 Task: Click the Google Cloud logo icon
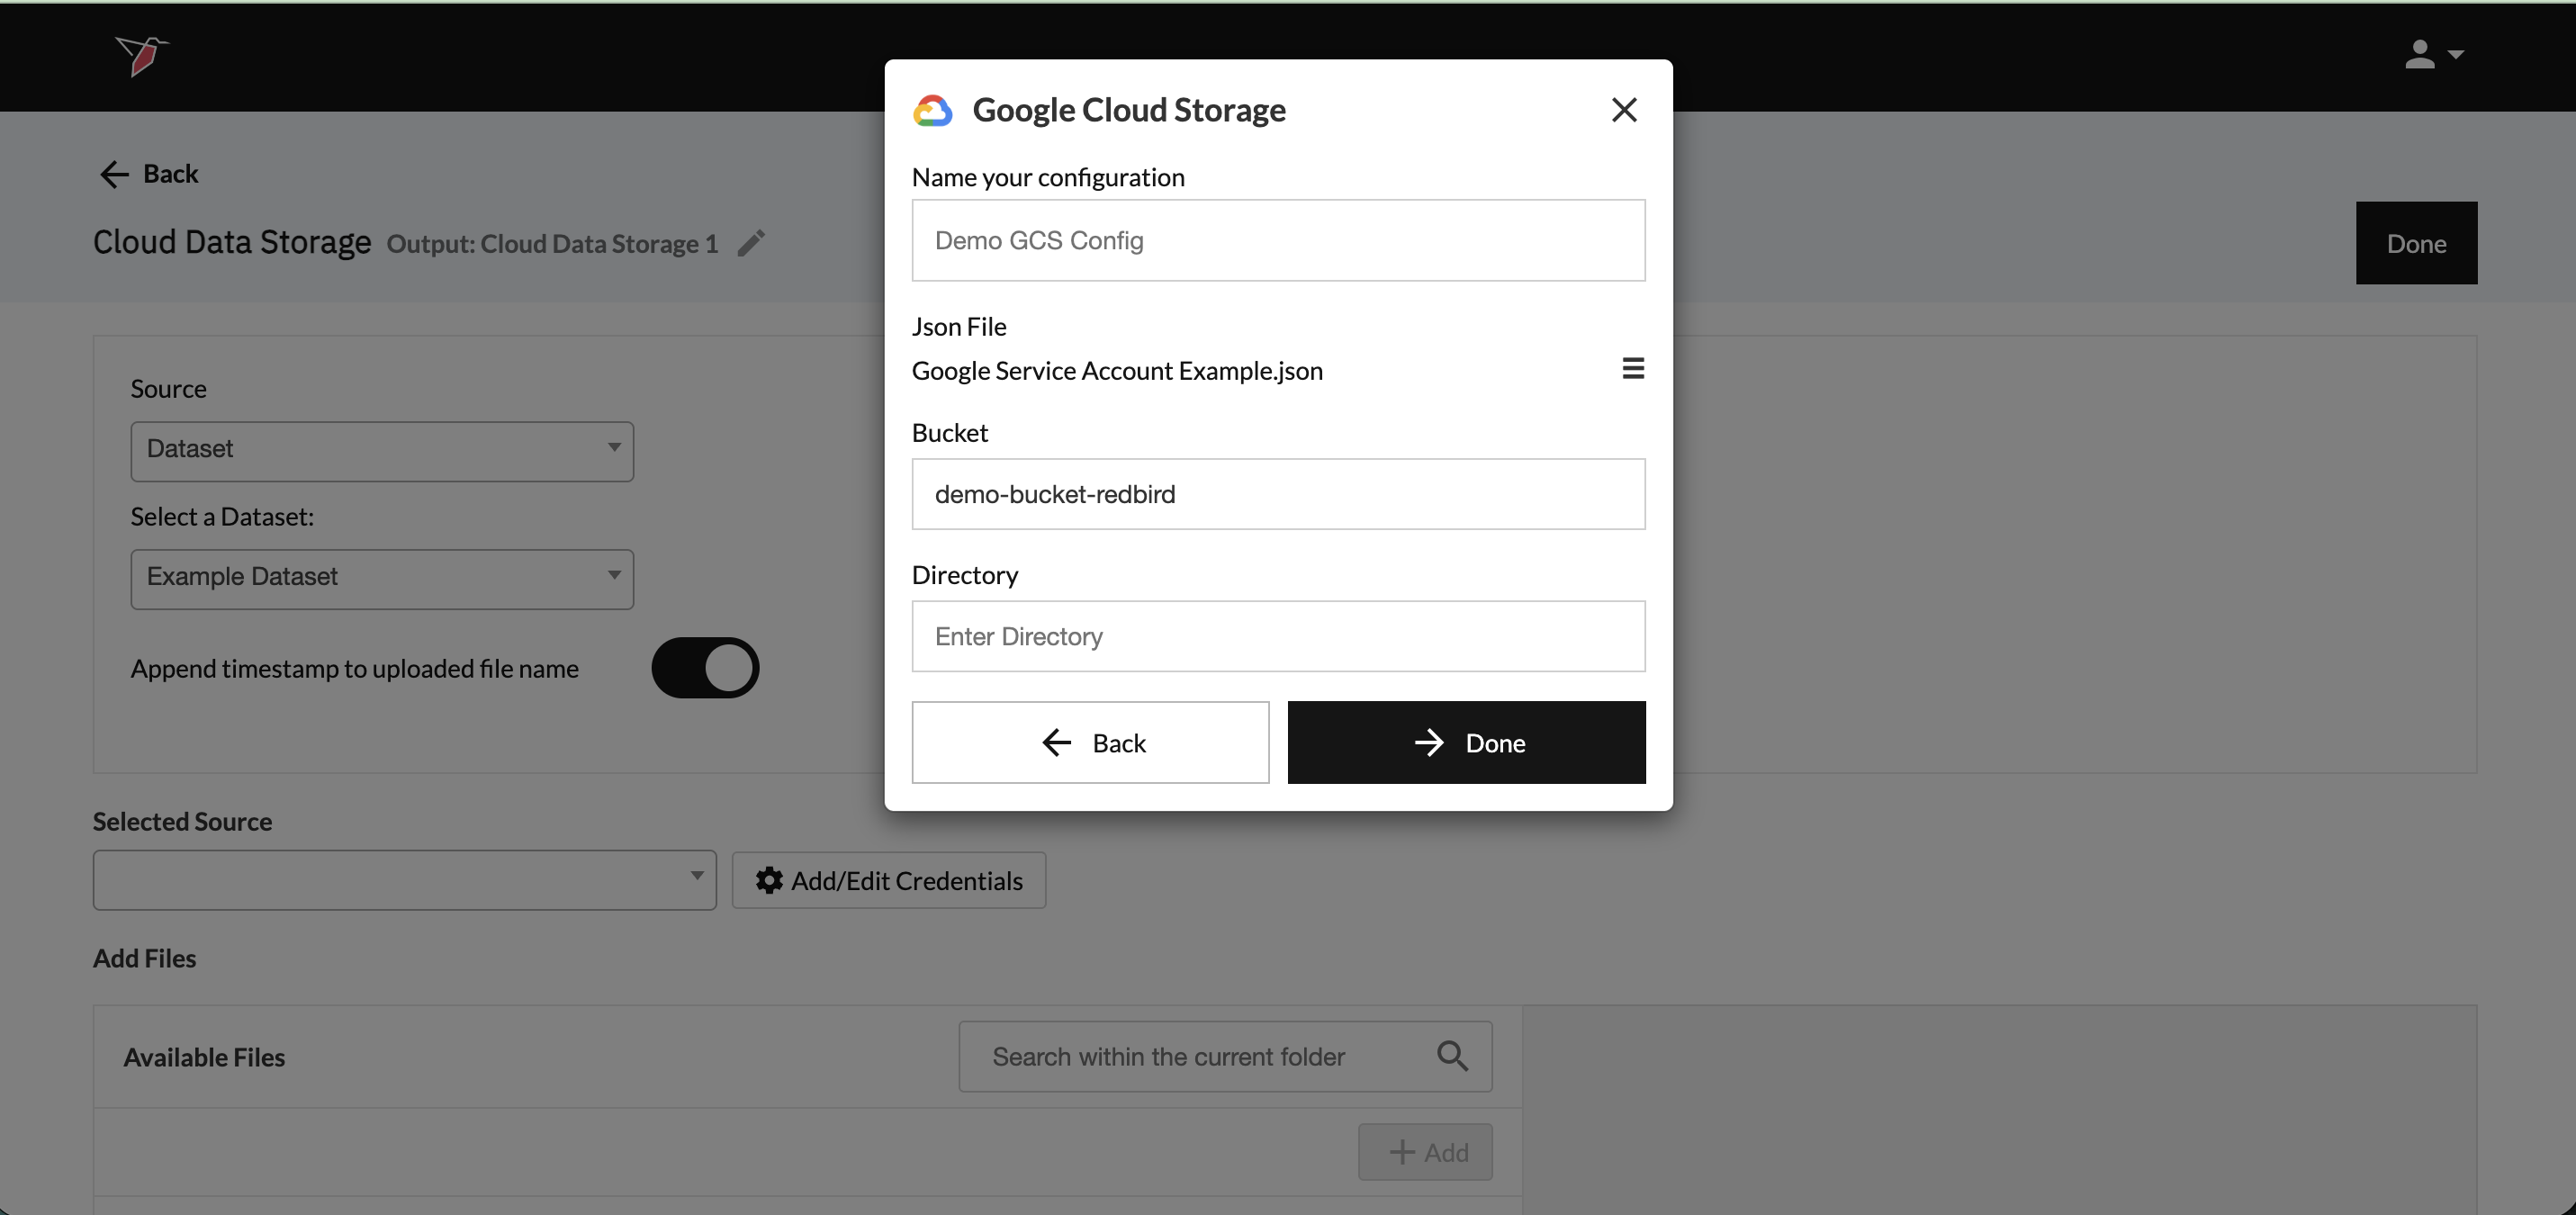932,110
